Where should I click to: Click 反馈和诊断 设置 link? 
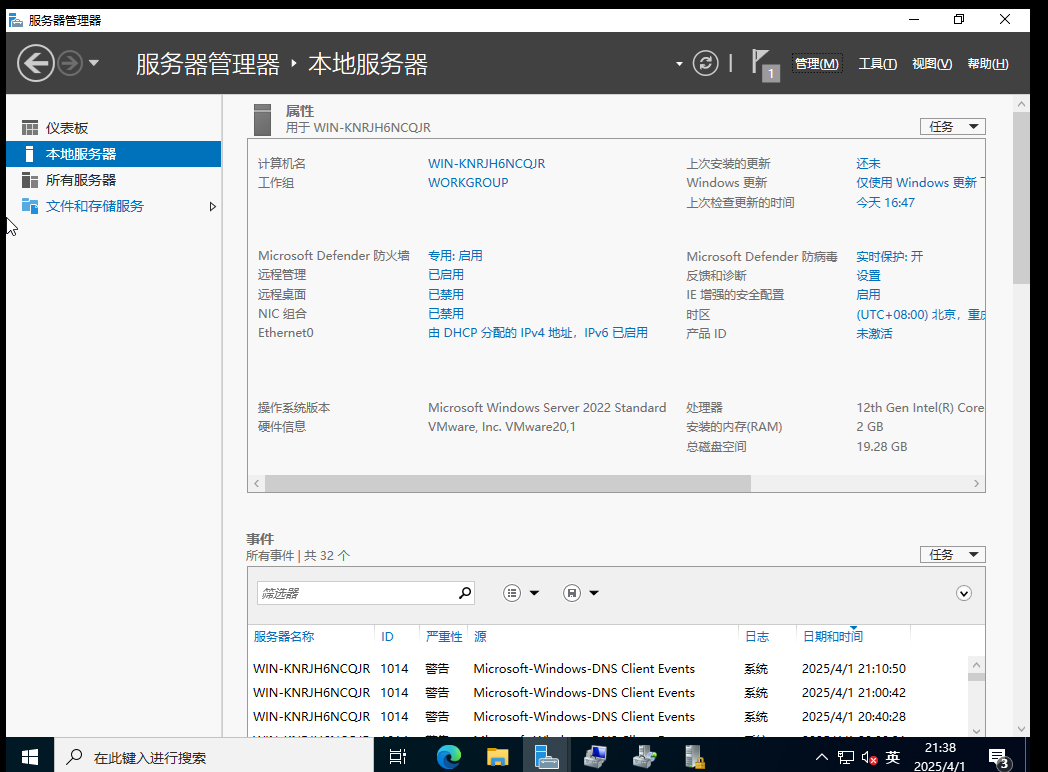point(868,275)
